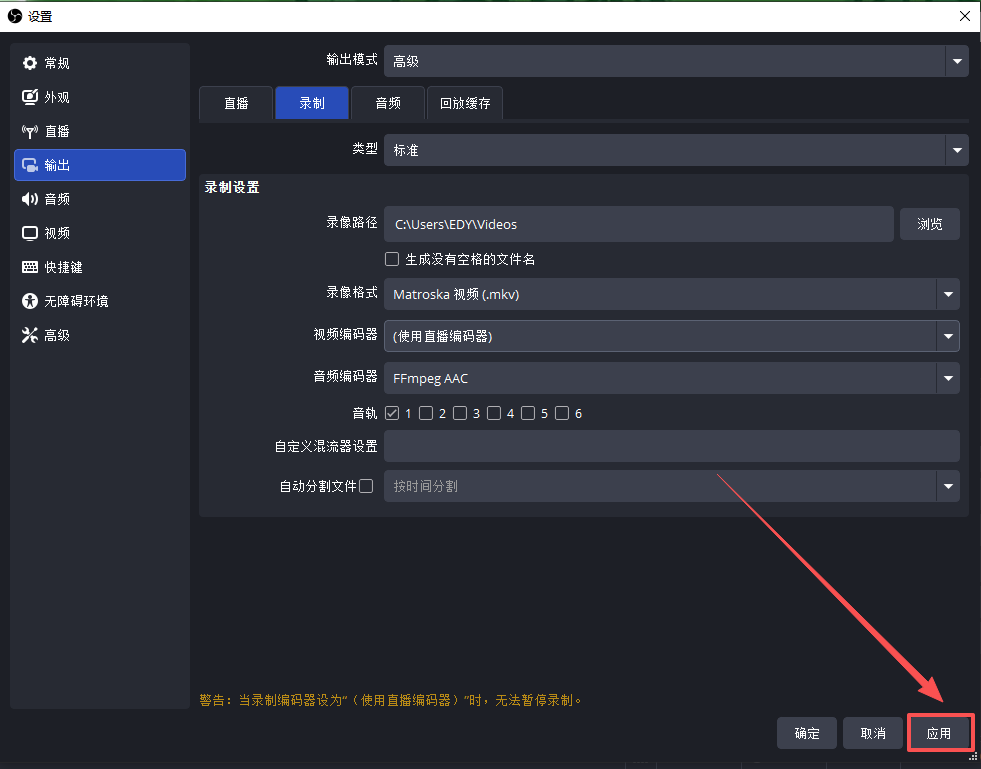This screenshot has height=769, width=981.
Task: Select the 视频 monitor icon in sidebar
Action: (x=30, y=233)
